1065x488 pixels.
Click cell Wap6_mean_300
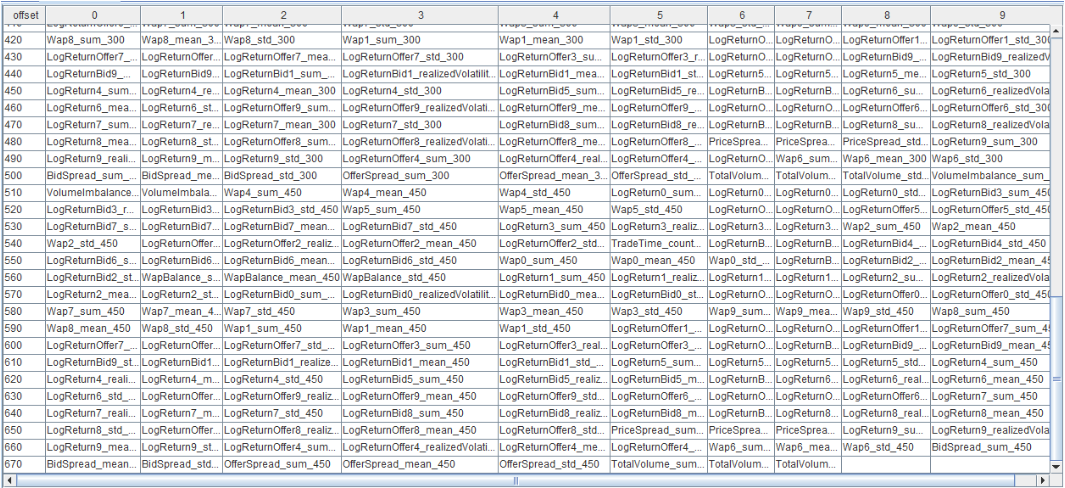pyautogui.click(x=886, y=158)
